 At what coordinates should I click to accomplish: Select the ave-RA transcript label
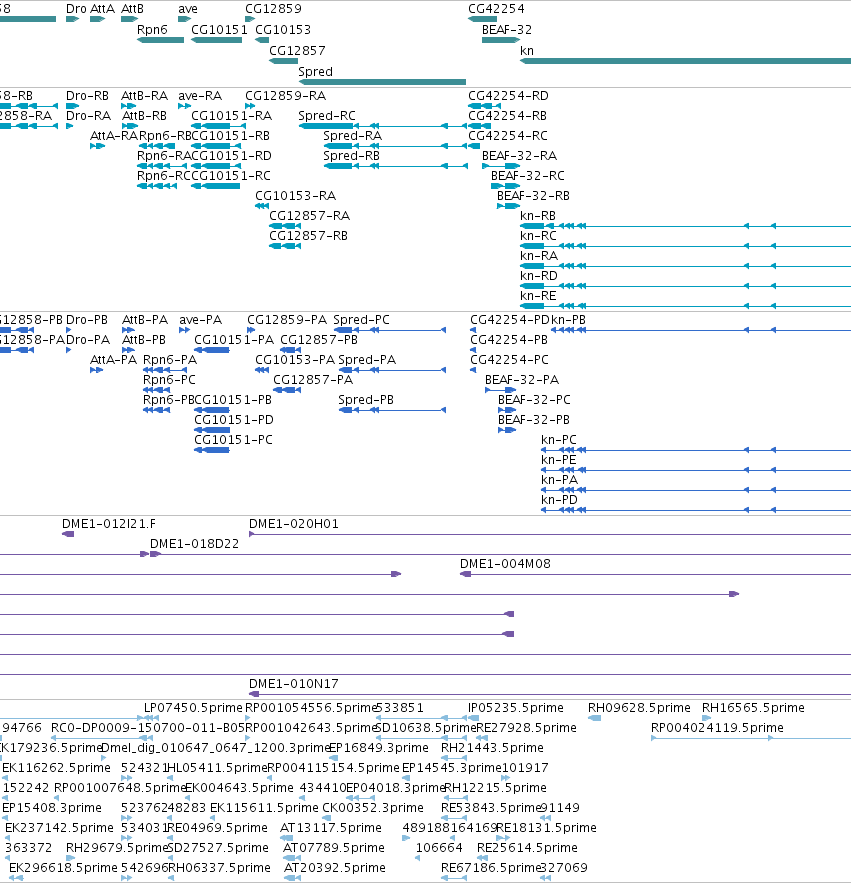[x=200, y=96]
